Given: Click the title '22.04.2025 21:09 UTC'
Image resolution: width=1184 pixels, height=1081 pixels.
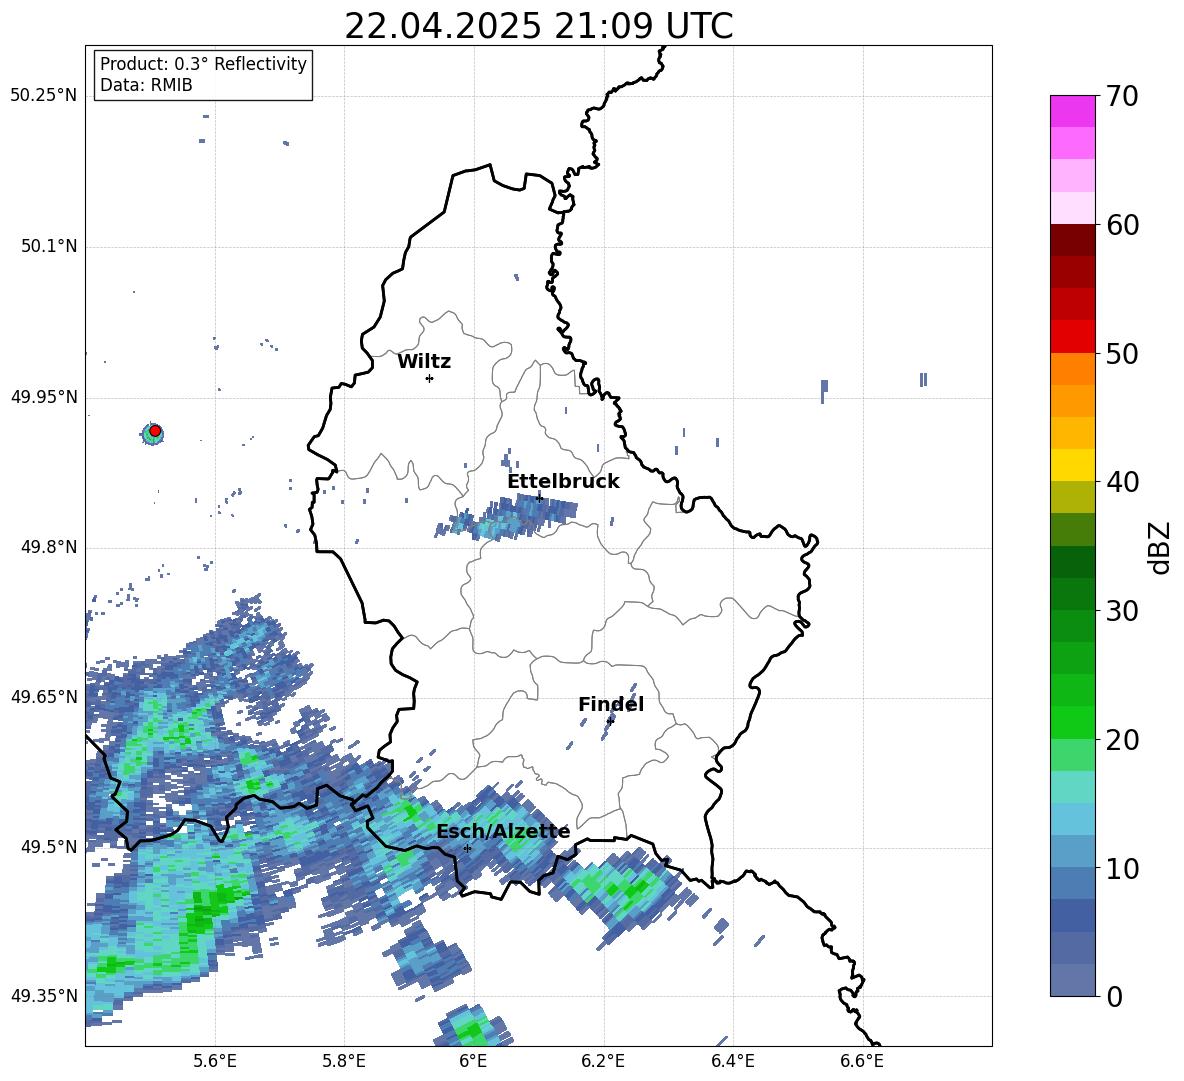Looking at the screenshot, I should pos(538,26).
